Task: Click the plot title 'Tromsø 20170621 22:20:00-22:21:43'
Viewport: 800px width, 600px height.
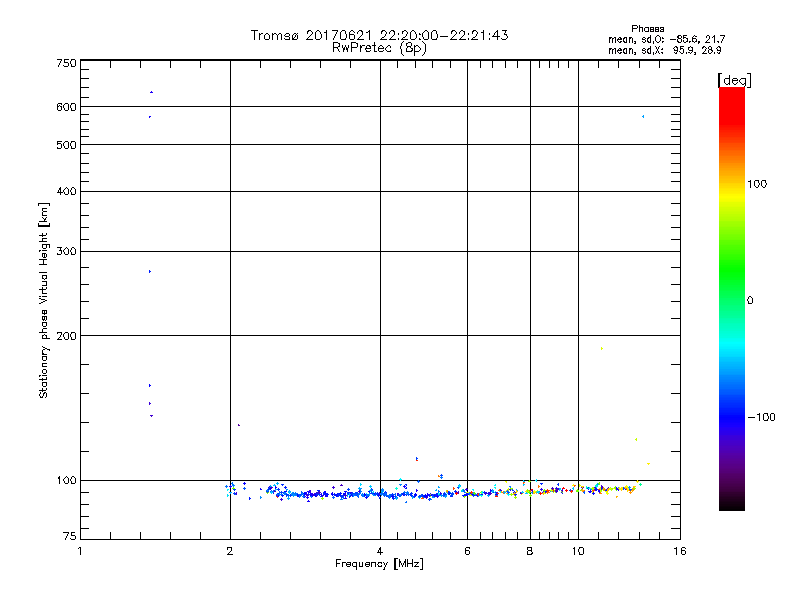Action: (x=379, y=35)
